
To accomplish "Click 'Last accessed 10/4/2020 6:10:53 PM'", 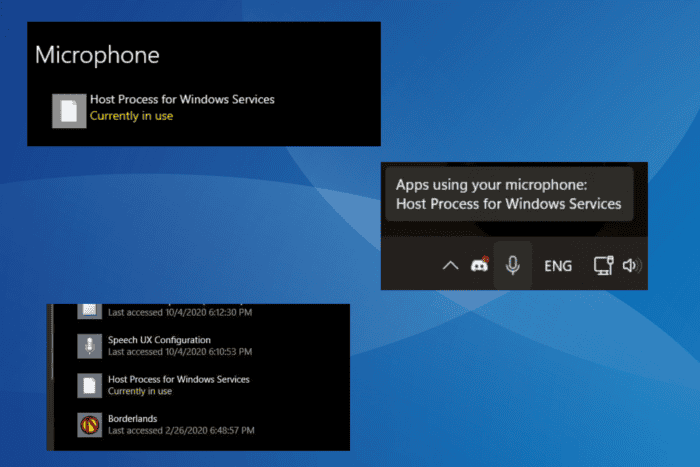I will (x=180, y=352).
